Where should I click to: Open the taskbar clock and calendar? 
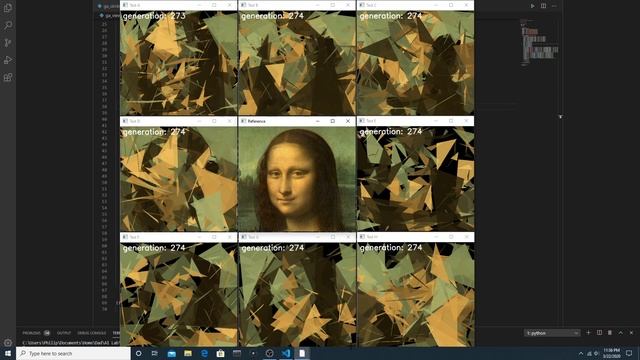coord(611,353)
